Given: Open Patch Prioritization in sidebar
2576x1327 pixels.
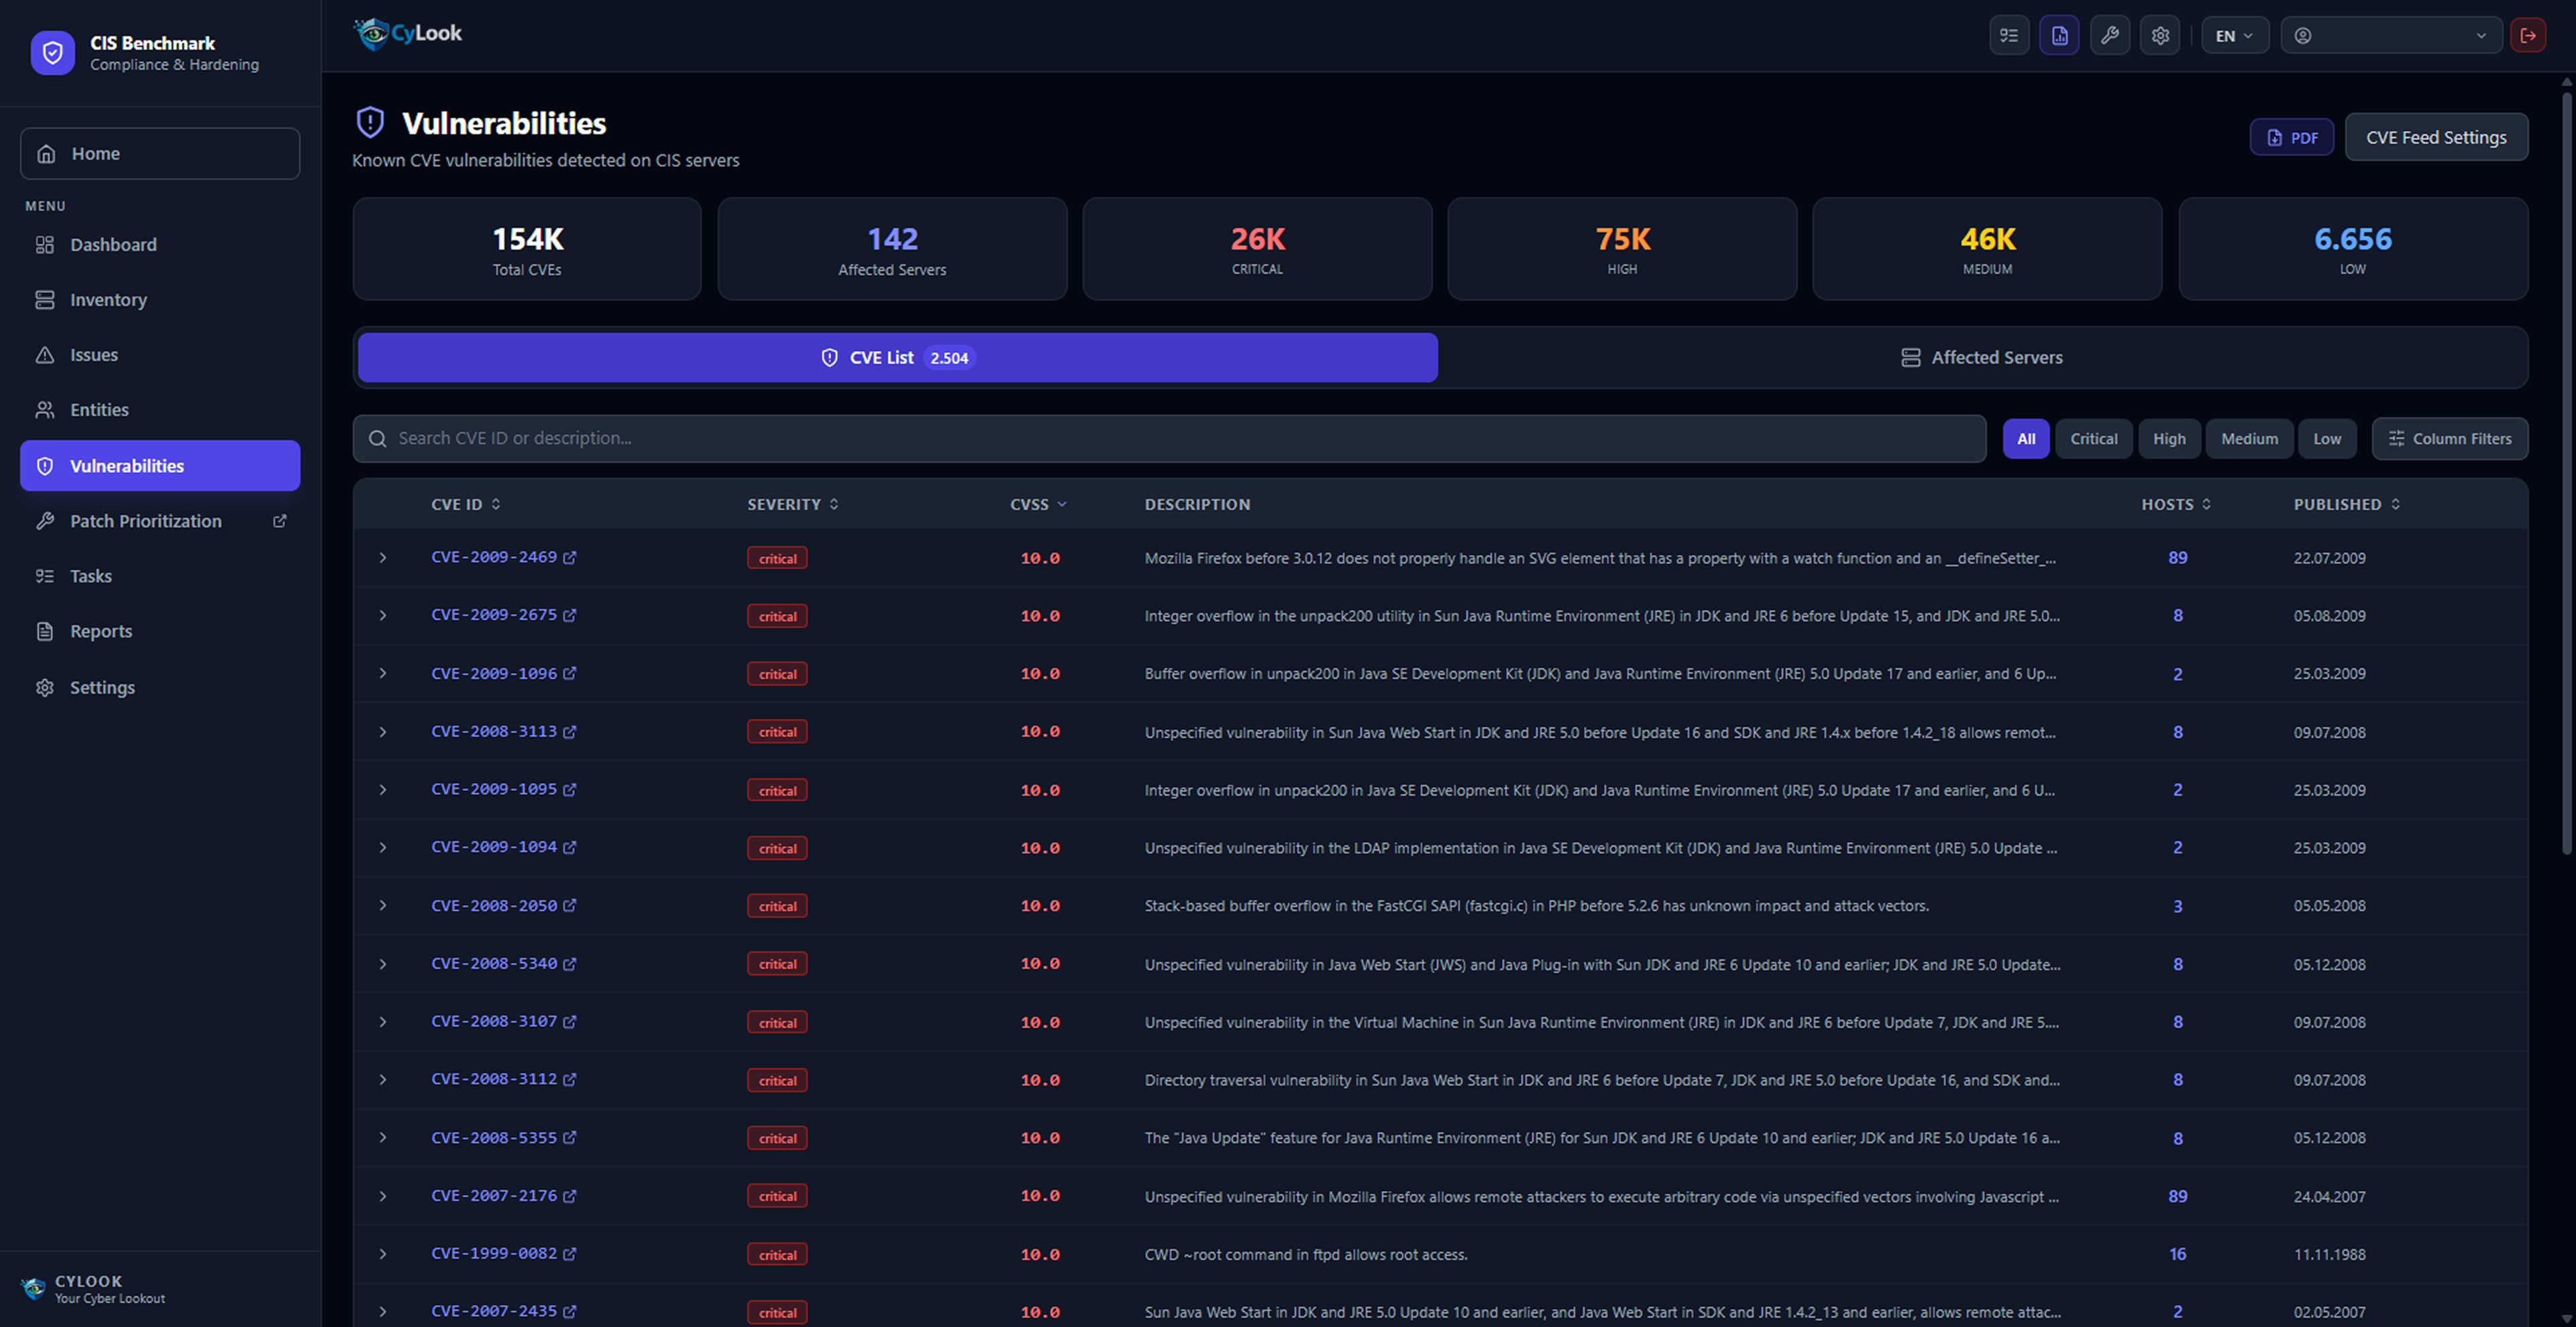Looking at the screenshot, I should 160,521.
